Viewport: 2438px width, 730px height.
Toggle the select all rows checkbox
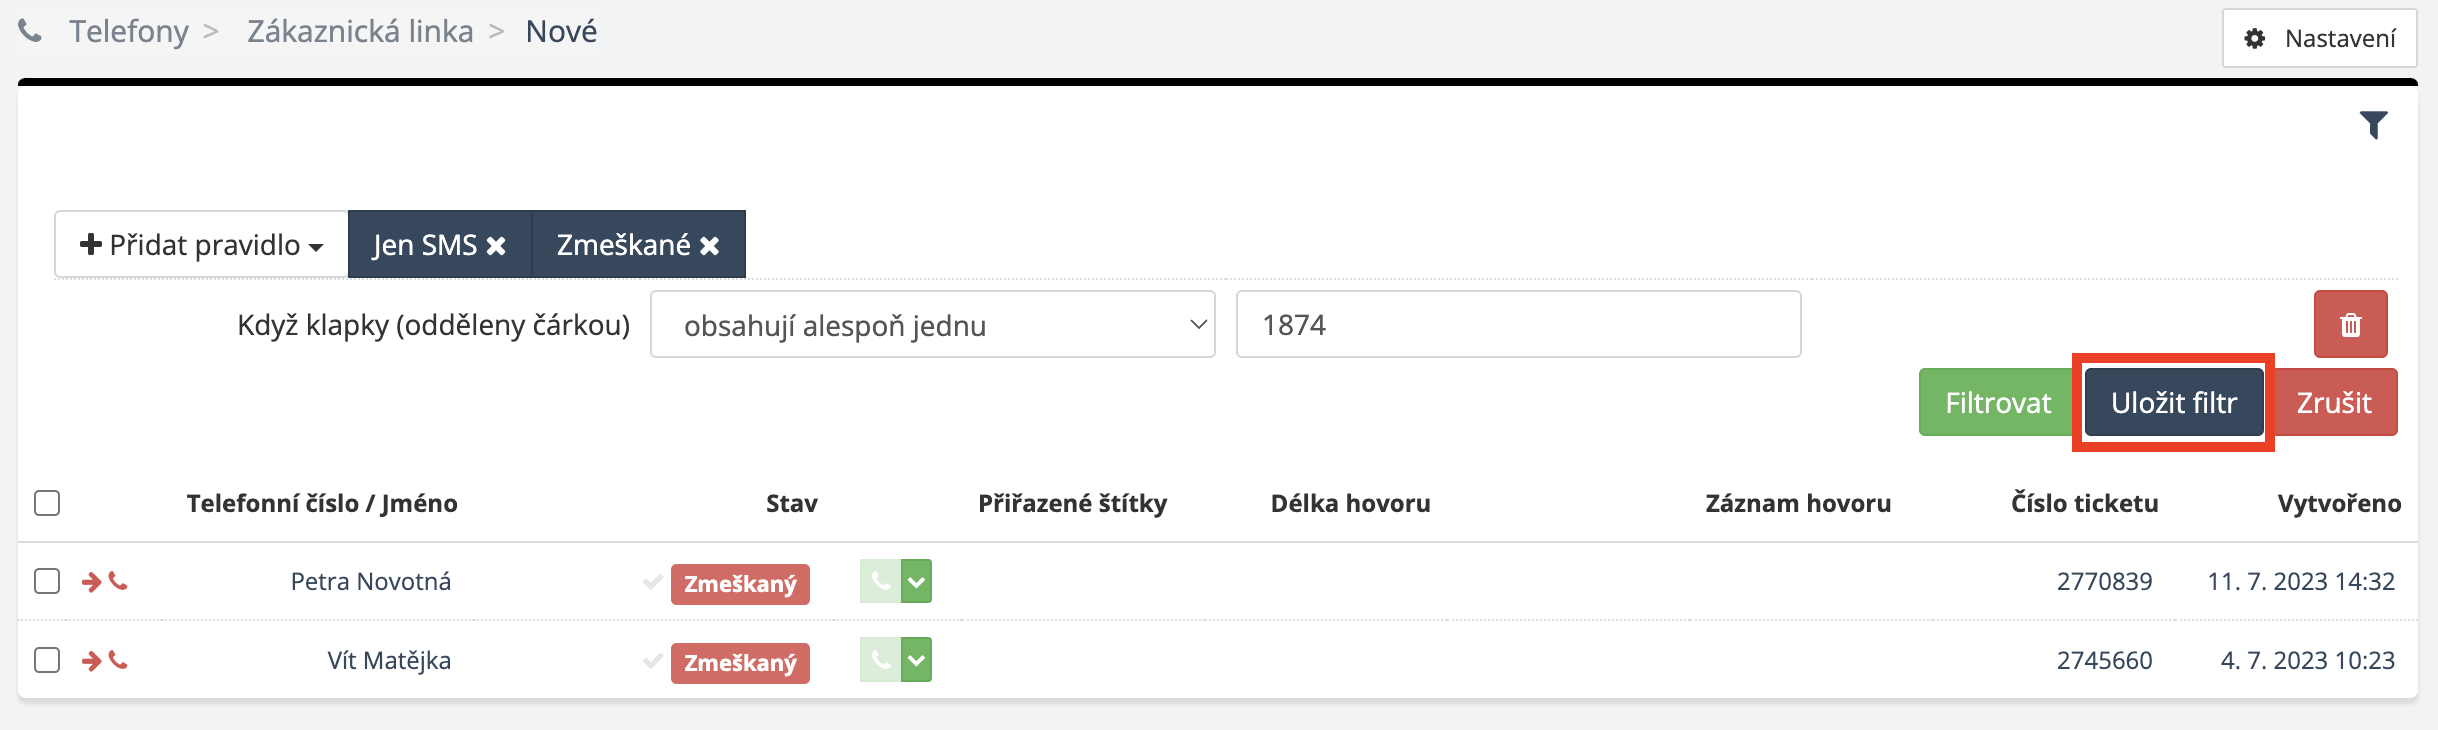[47, 503]
